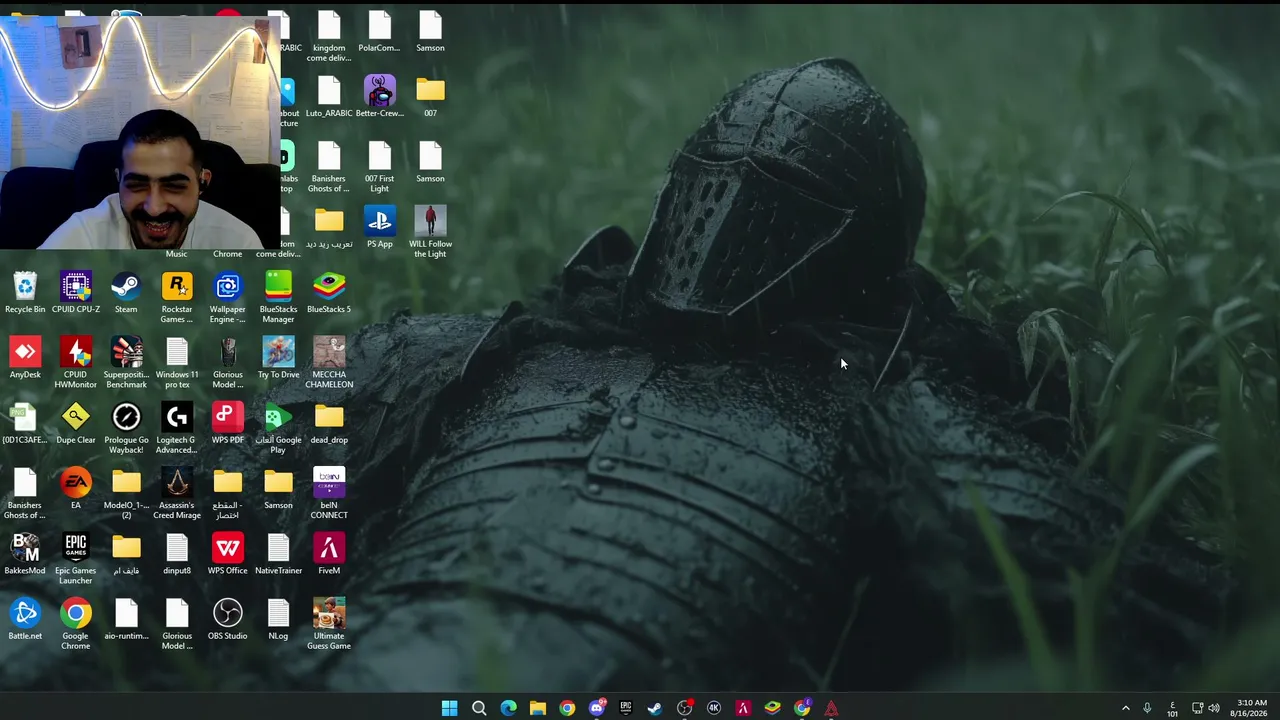
Task: Select the WPS Office desktop icon
Action: 228,554
